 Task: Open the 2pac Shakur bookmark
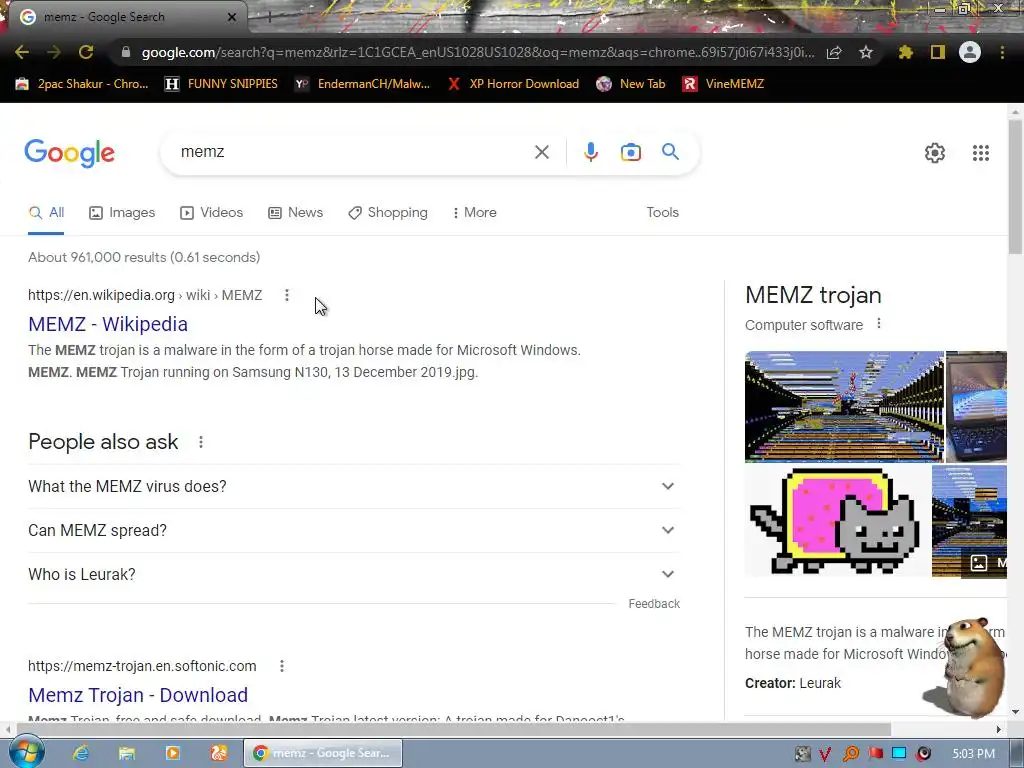coord(82,84)
